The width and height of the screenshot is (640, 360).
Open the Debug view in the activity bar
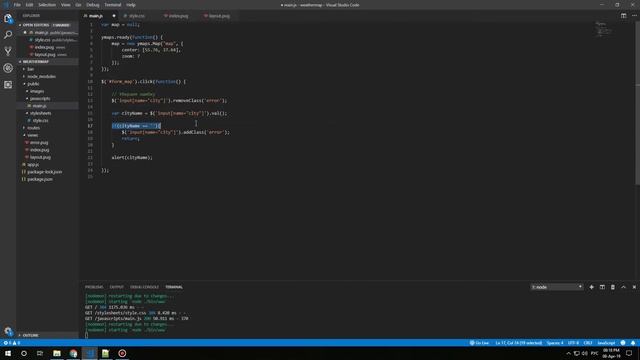pyautogui.click(x=8, y=68)
